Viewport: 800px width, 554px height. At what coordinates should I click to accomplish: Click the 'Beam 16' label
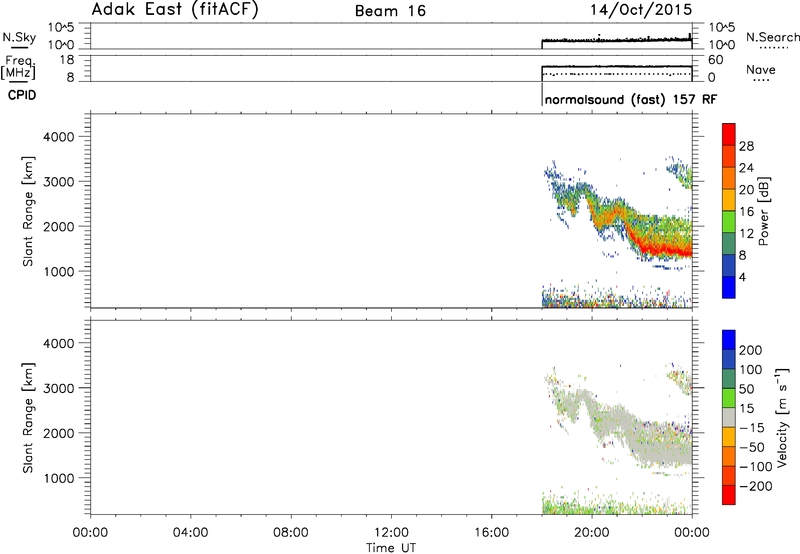click(390, 11)
